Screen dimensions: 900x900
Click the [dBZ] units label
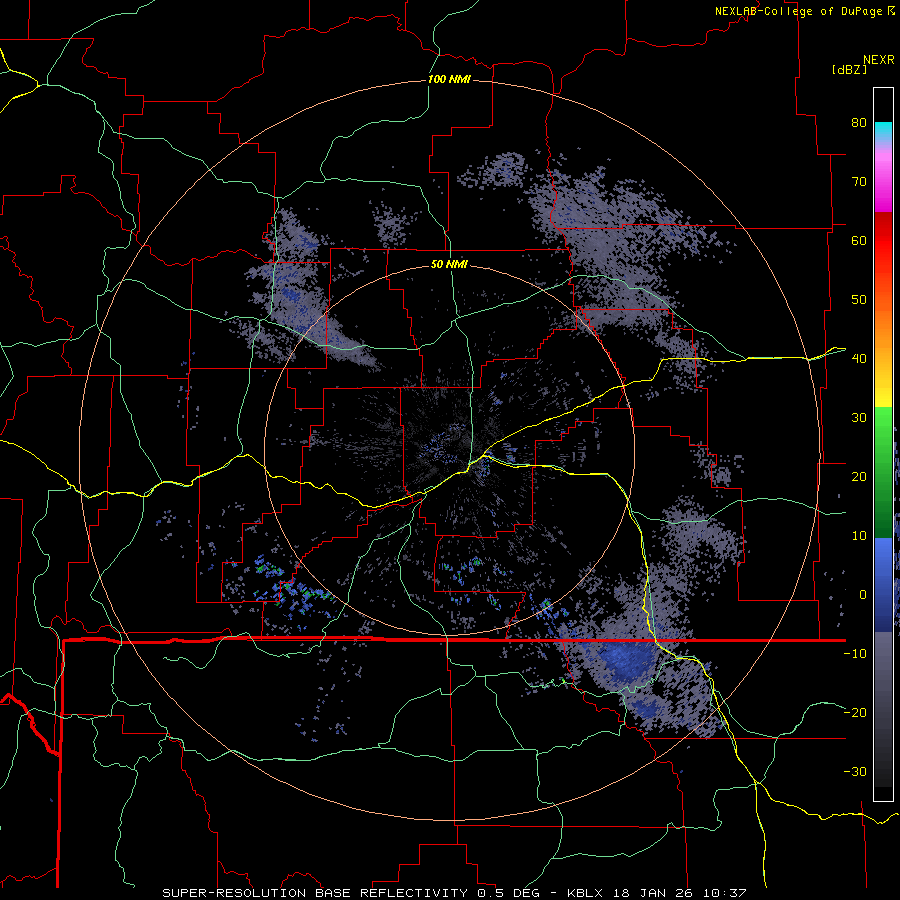tap(849, 69)
